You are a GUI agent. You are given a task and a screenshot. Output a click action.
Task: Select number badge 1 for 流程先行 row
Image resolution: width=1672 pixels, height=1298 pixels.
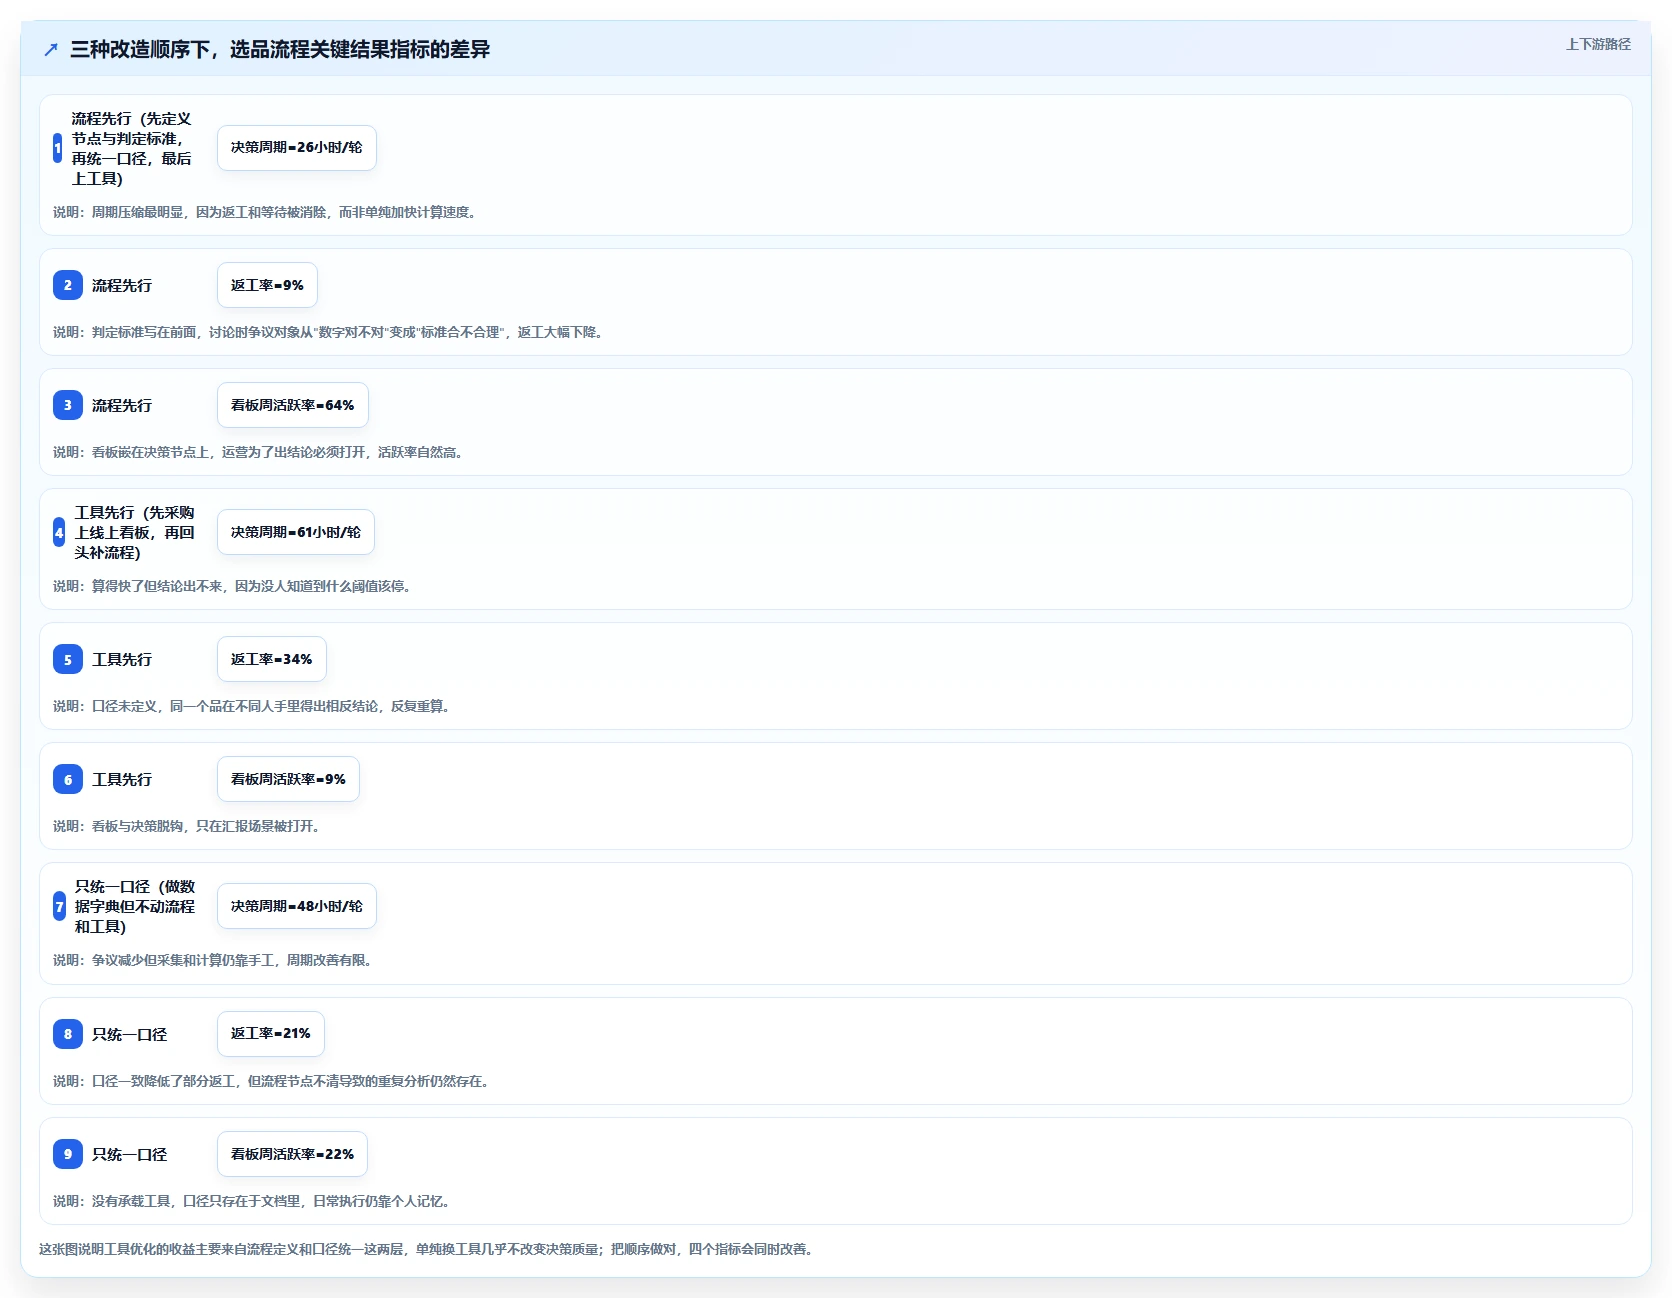[58, 148]
